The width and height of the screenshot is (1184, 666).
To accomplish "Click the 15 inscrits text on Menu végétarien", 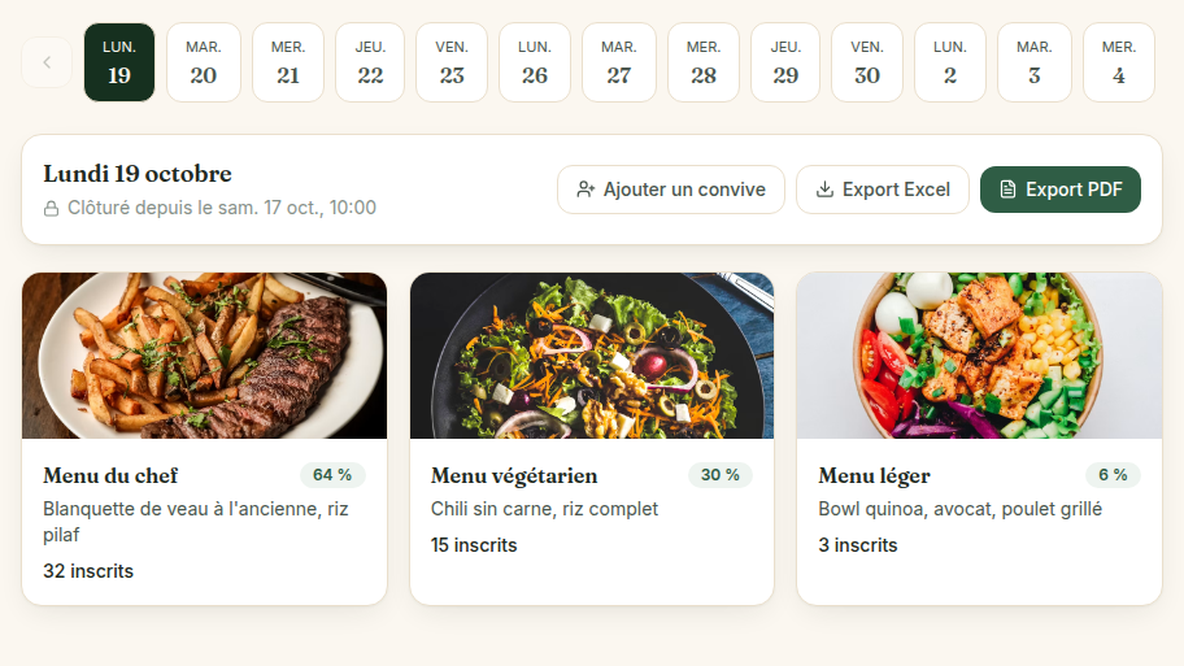I will (x=474, y=545).
